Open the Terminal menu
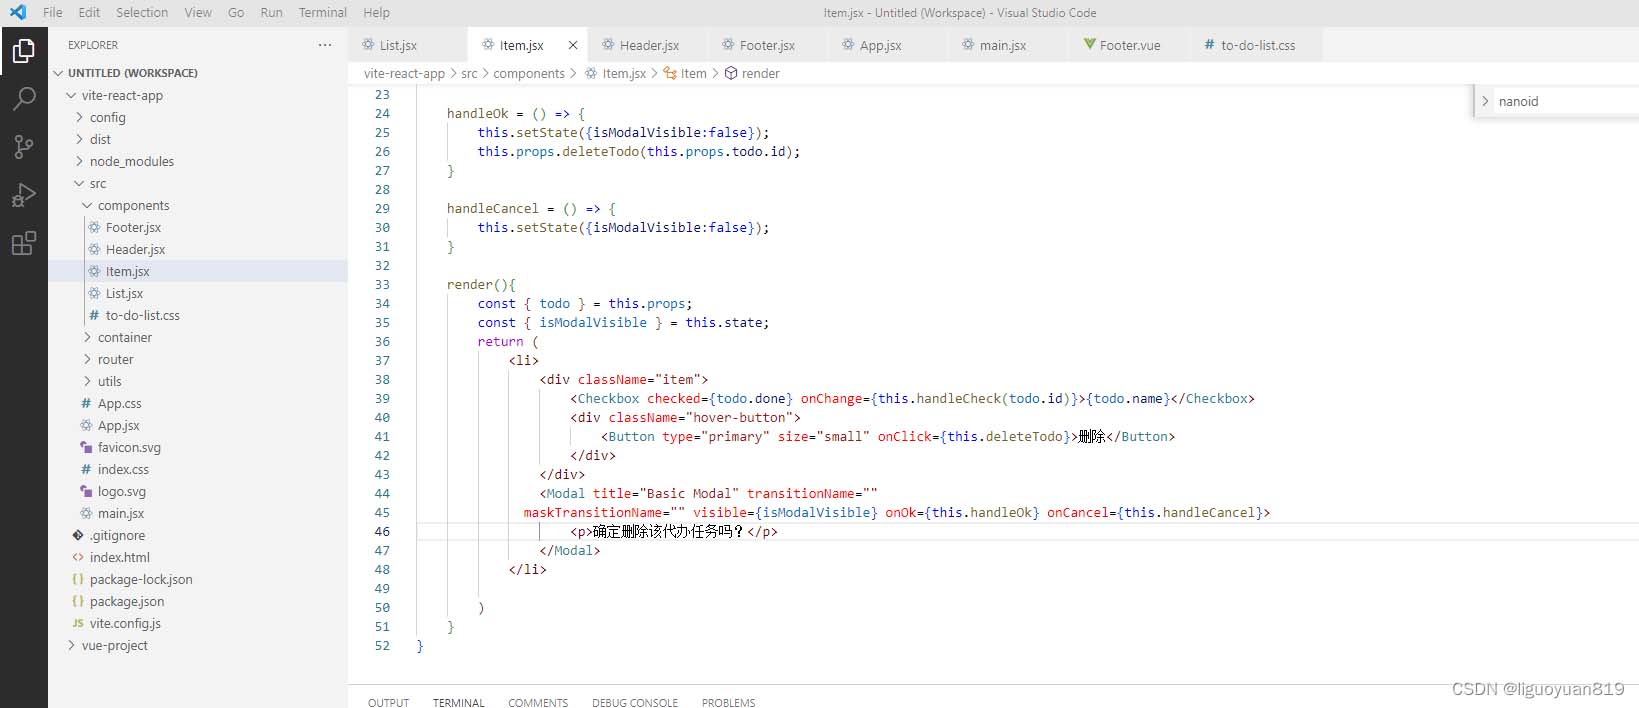Viewport: 1639px width, 708px height. (x=322, y=12)
